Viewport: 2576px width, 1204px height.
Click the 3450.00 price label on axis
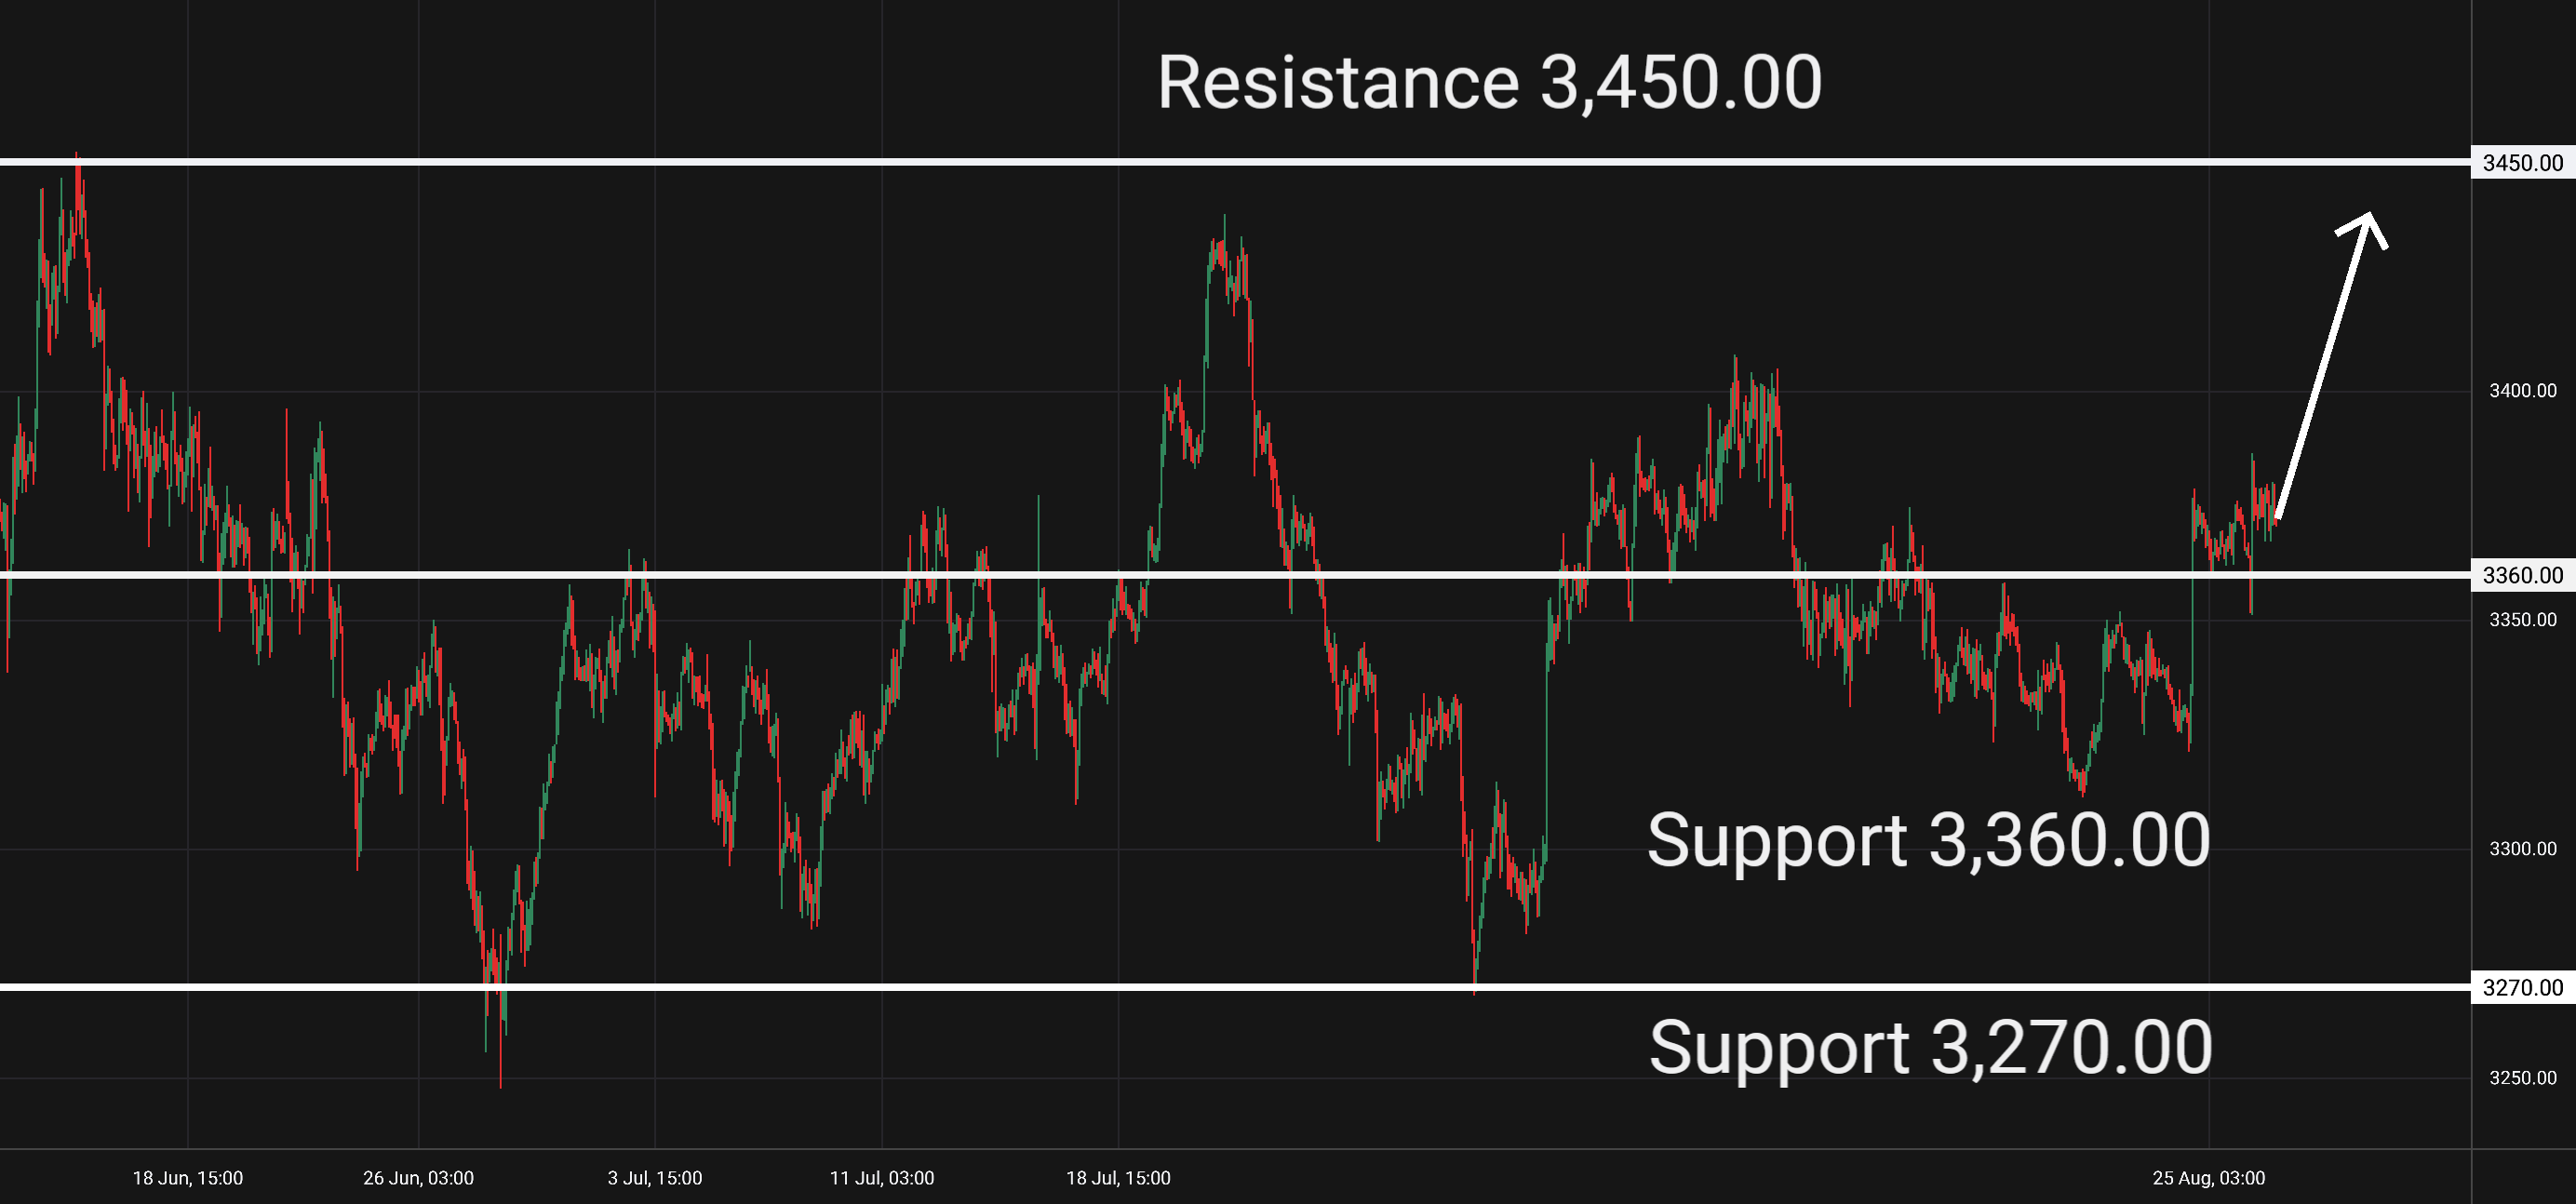pyautogui.click(x=2523, y=163)
